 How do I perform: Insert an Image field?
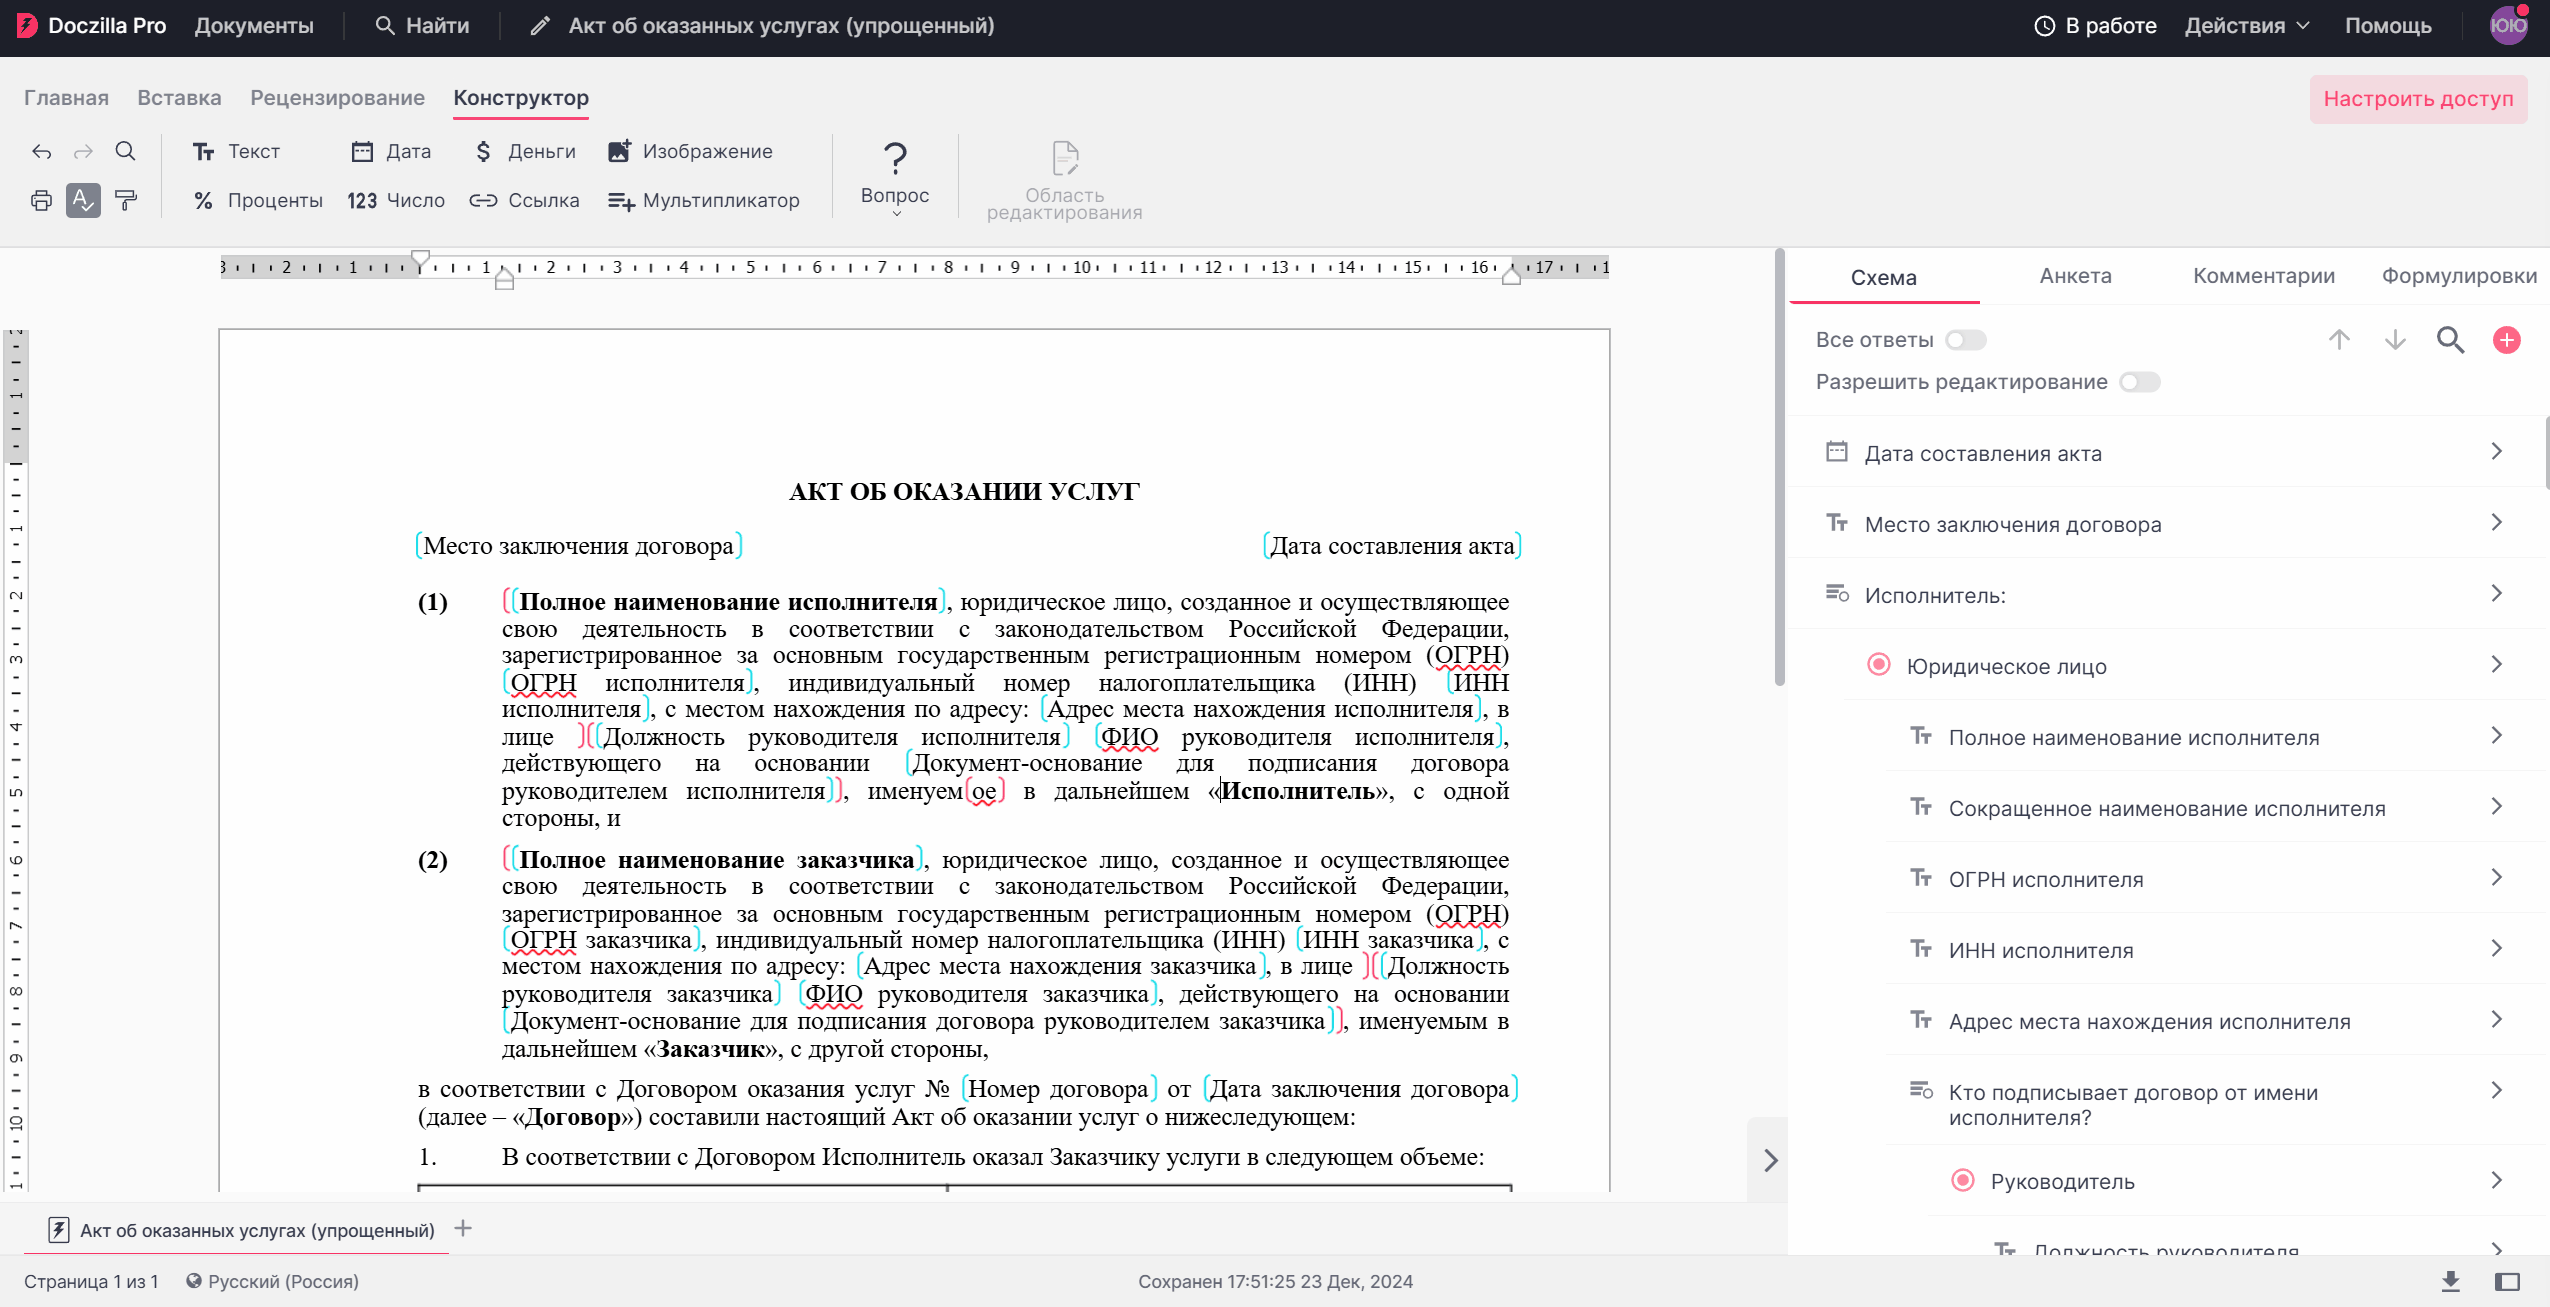[690, 152]
